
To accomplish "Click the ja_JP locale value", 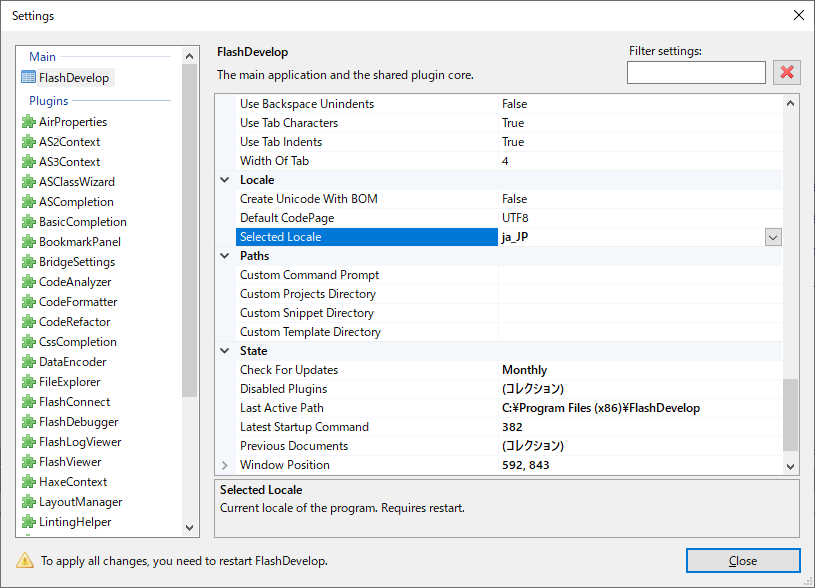I will coord(515,237).
